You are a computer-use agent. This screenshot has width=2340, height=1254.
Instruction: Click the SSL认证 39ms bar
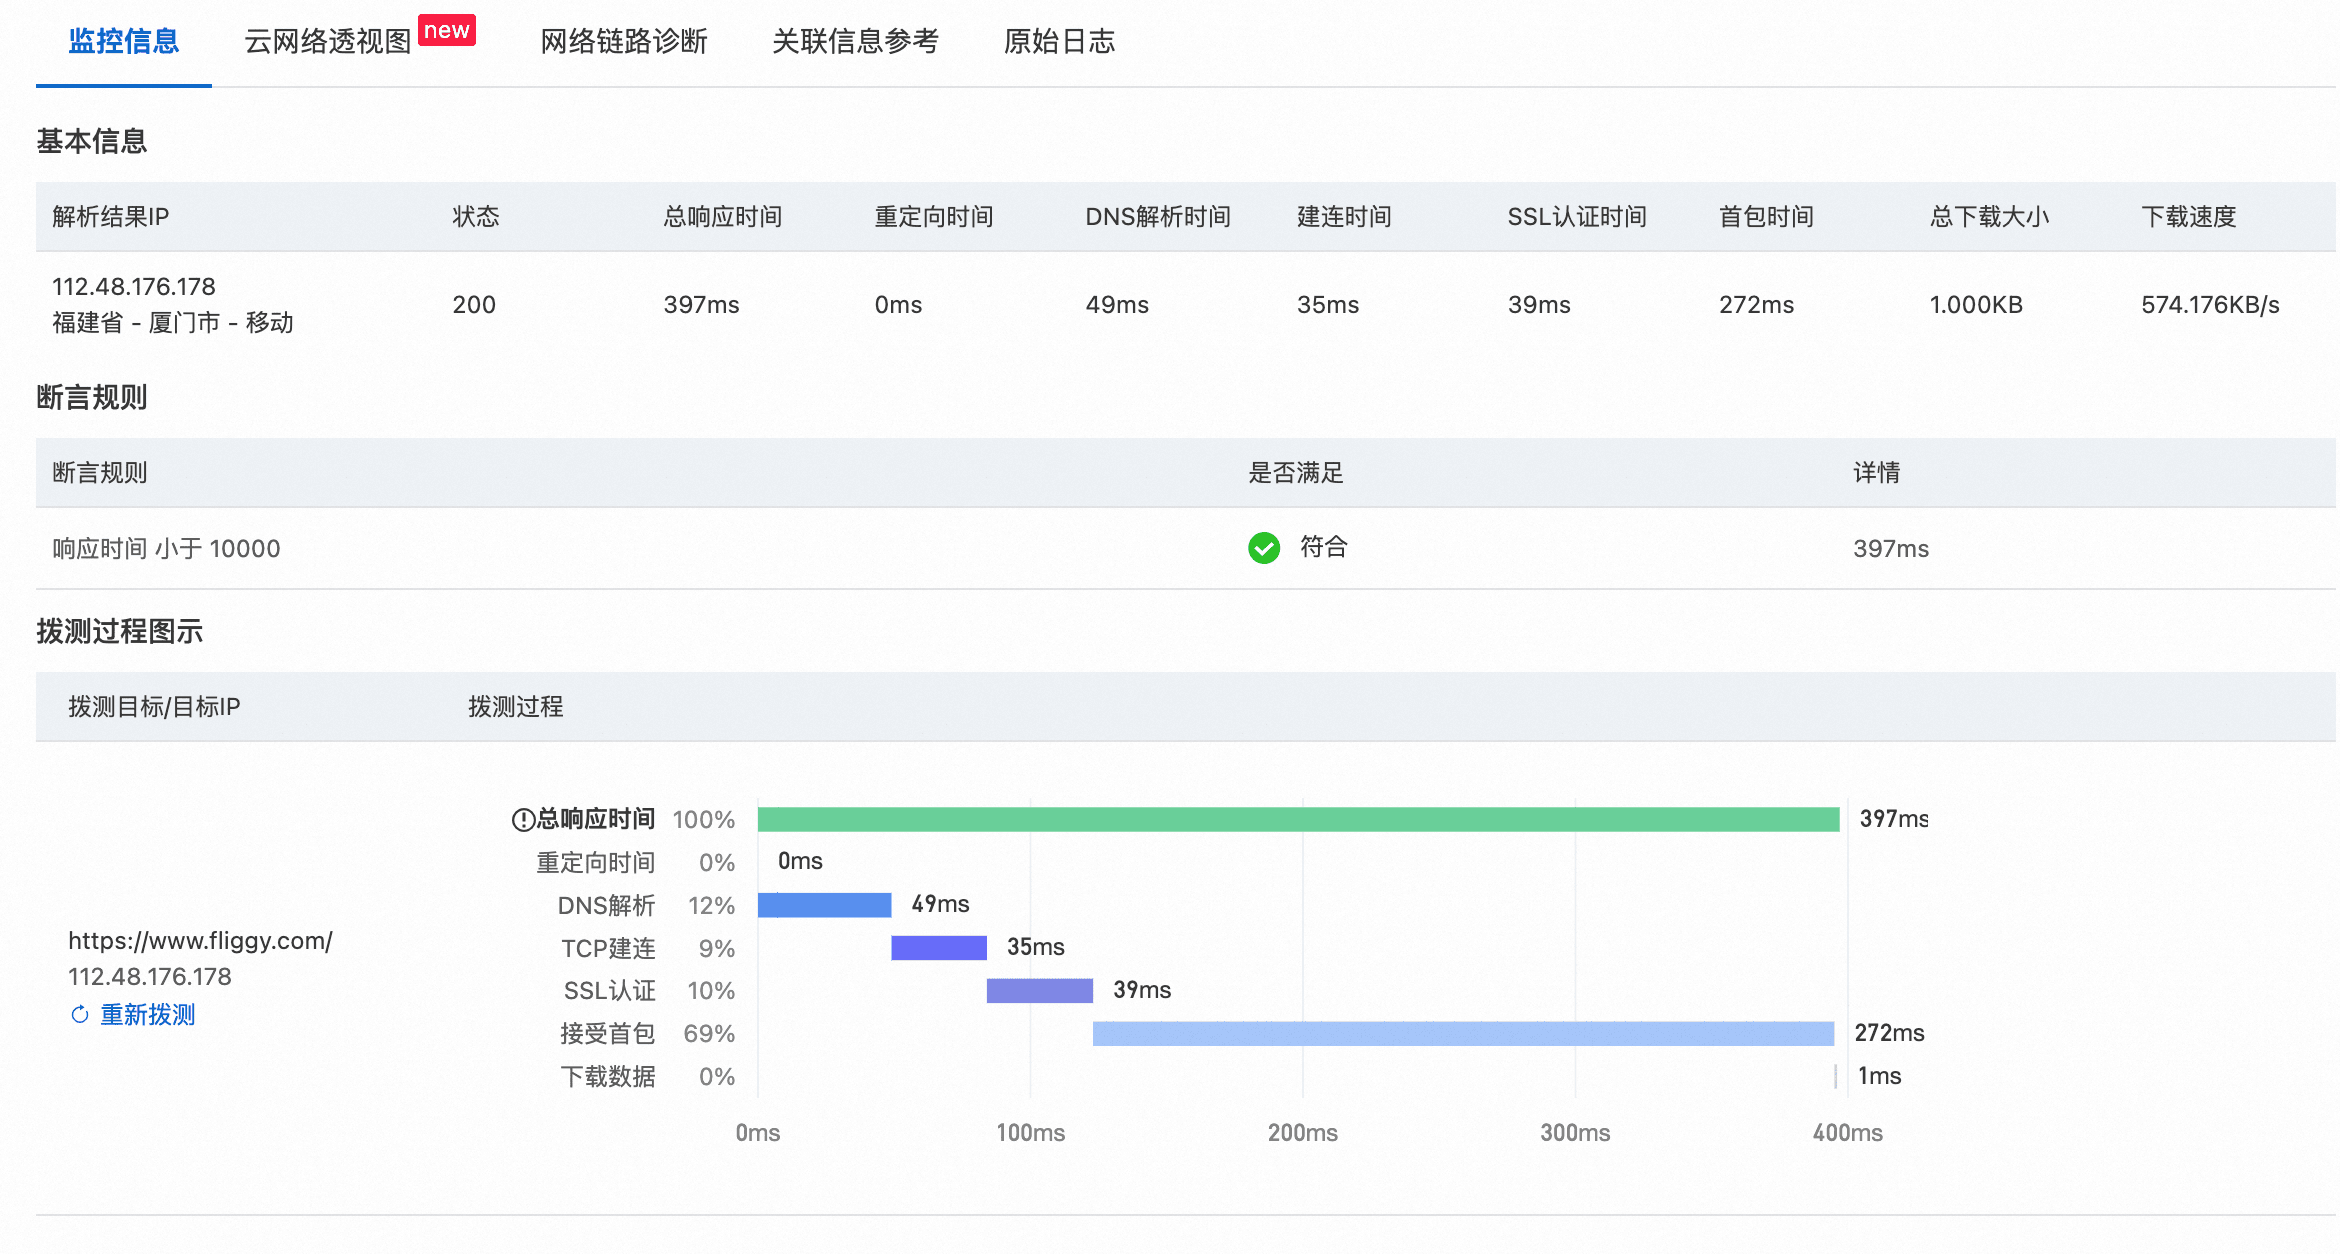pyautogui.click(x=1040, y=991)
